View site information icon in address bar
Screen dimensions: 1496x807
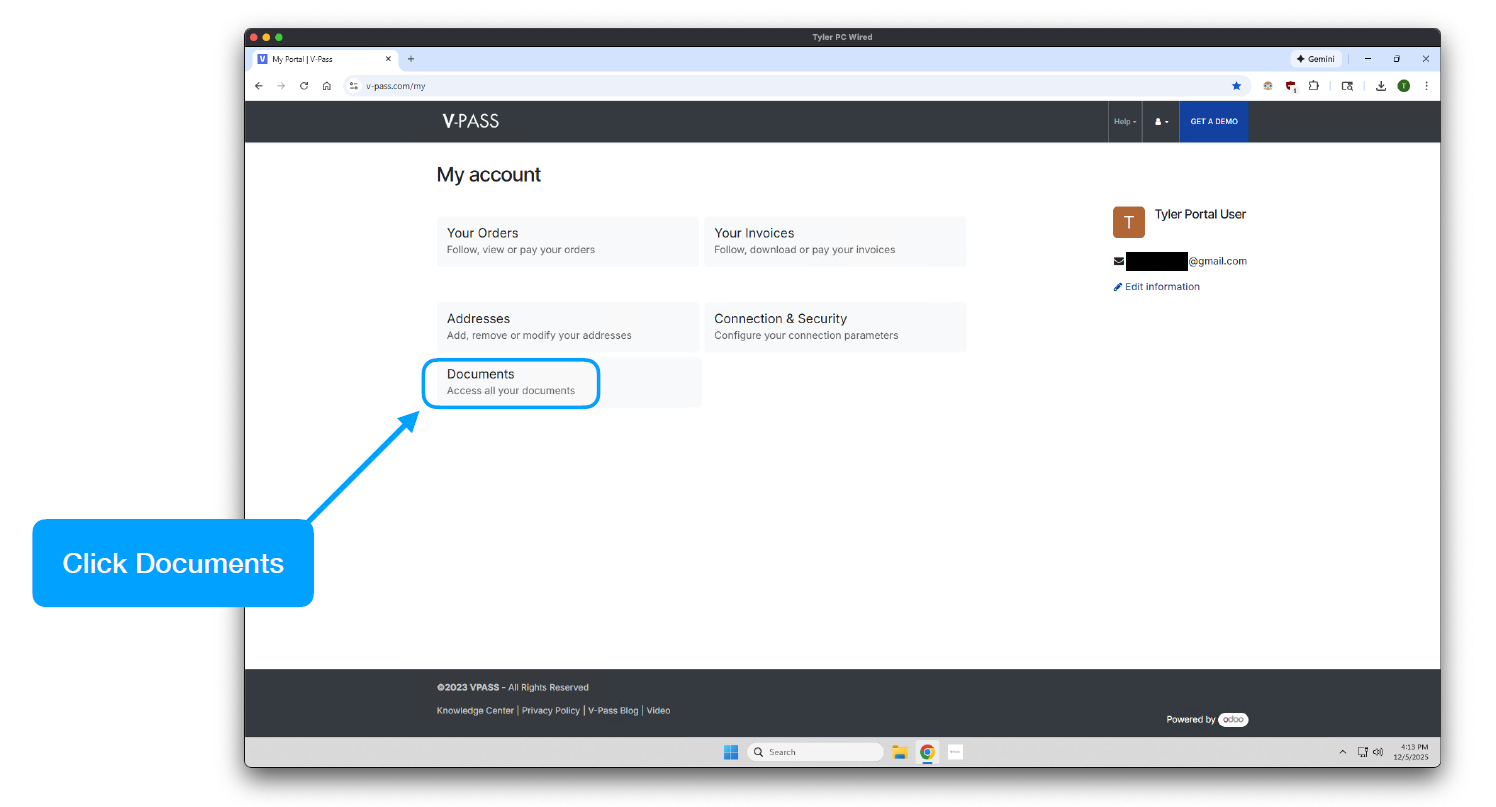(353, 86)
